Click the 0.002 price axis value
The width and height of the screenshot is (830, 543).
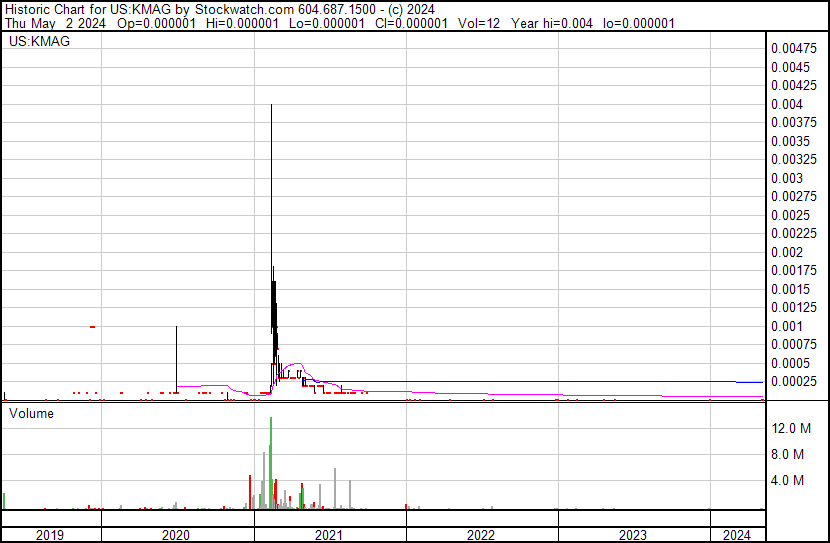tap(787, 252)
